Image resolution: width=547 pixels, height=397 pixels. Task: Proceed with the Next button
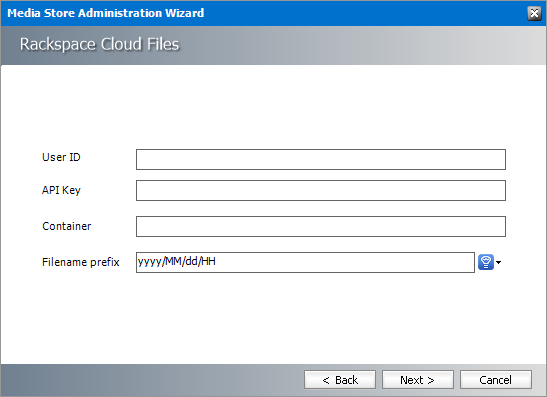point(418,380)
